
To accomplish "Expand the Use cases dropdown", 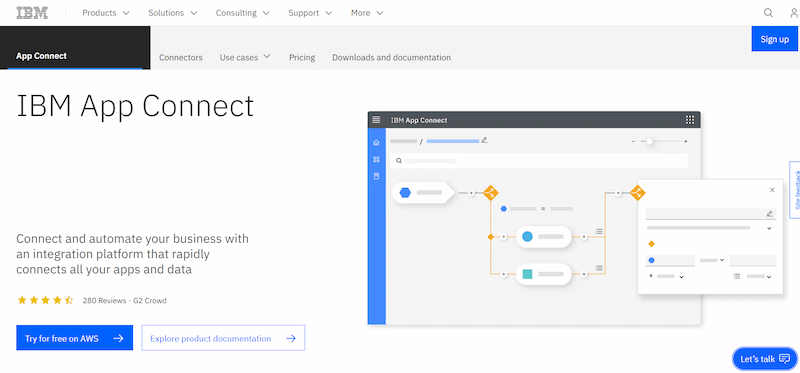I will click(245, 57).
